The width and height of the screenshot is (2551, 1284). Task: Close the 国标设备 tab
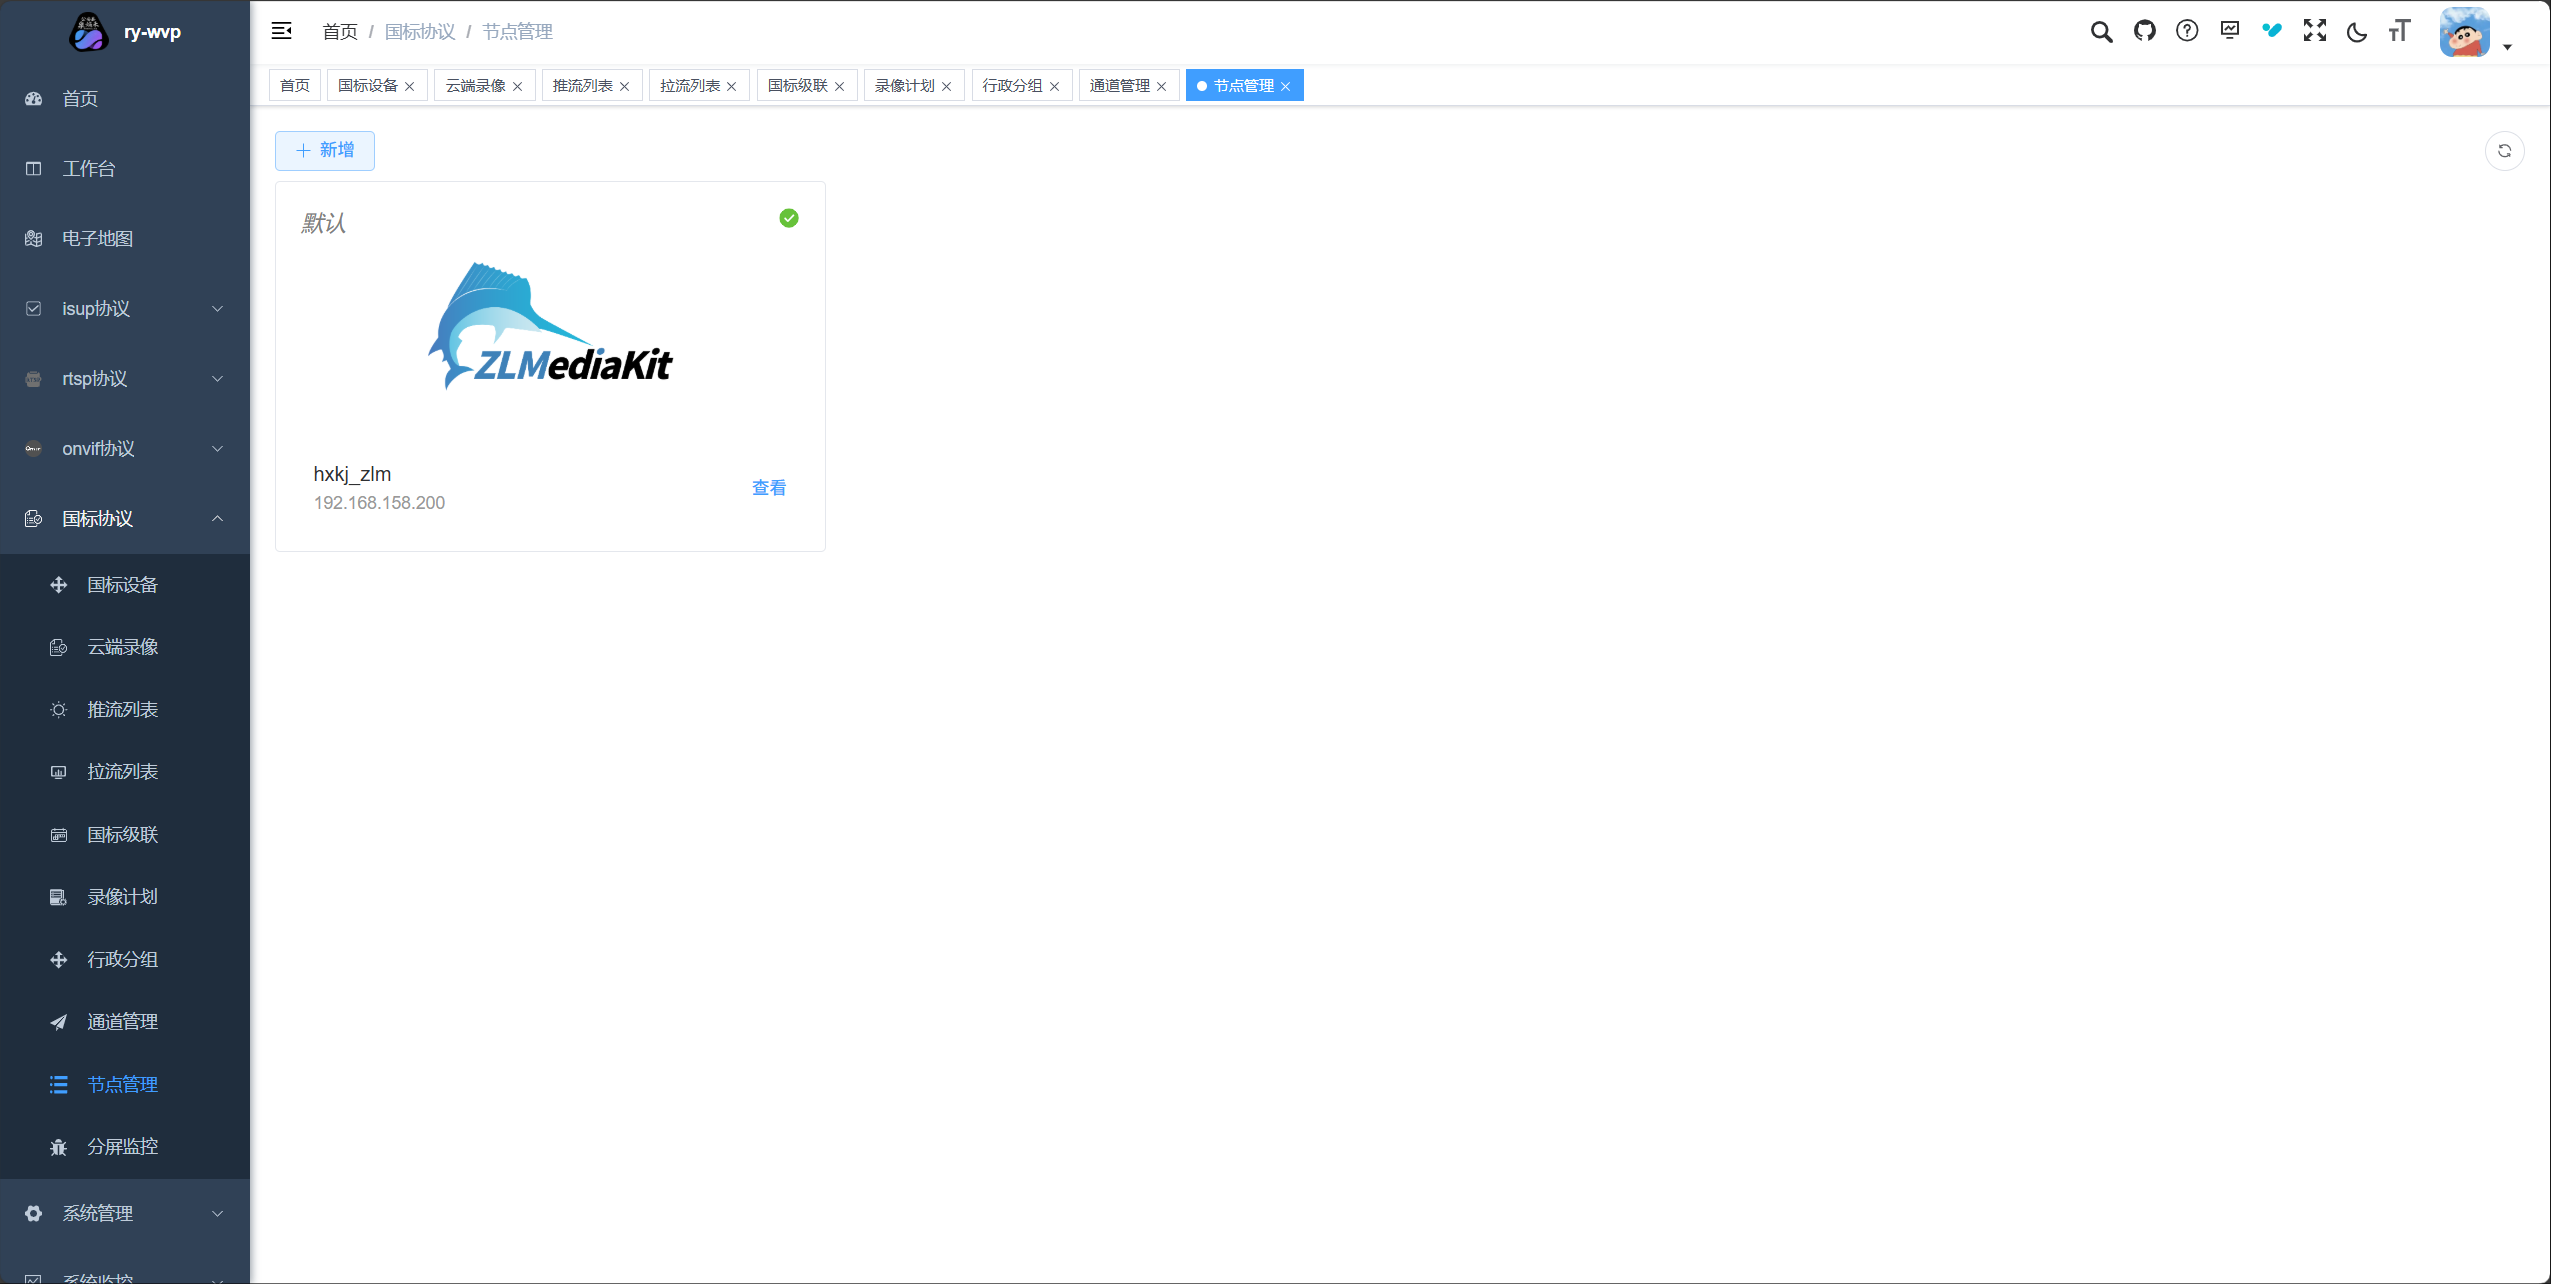point(409,87)
